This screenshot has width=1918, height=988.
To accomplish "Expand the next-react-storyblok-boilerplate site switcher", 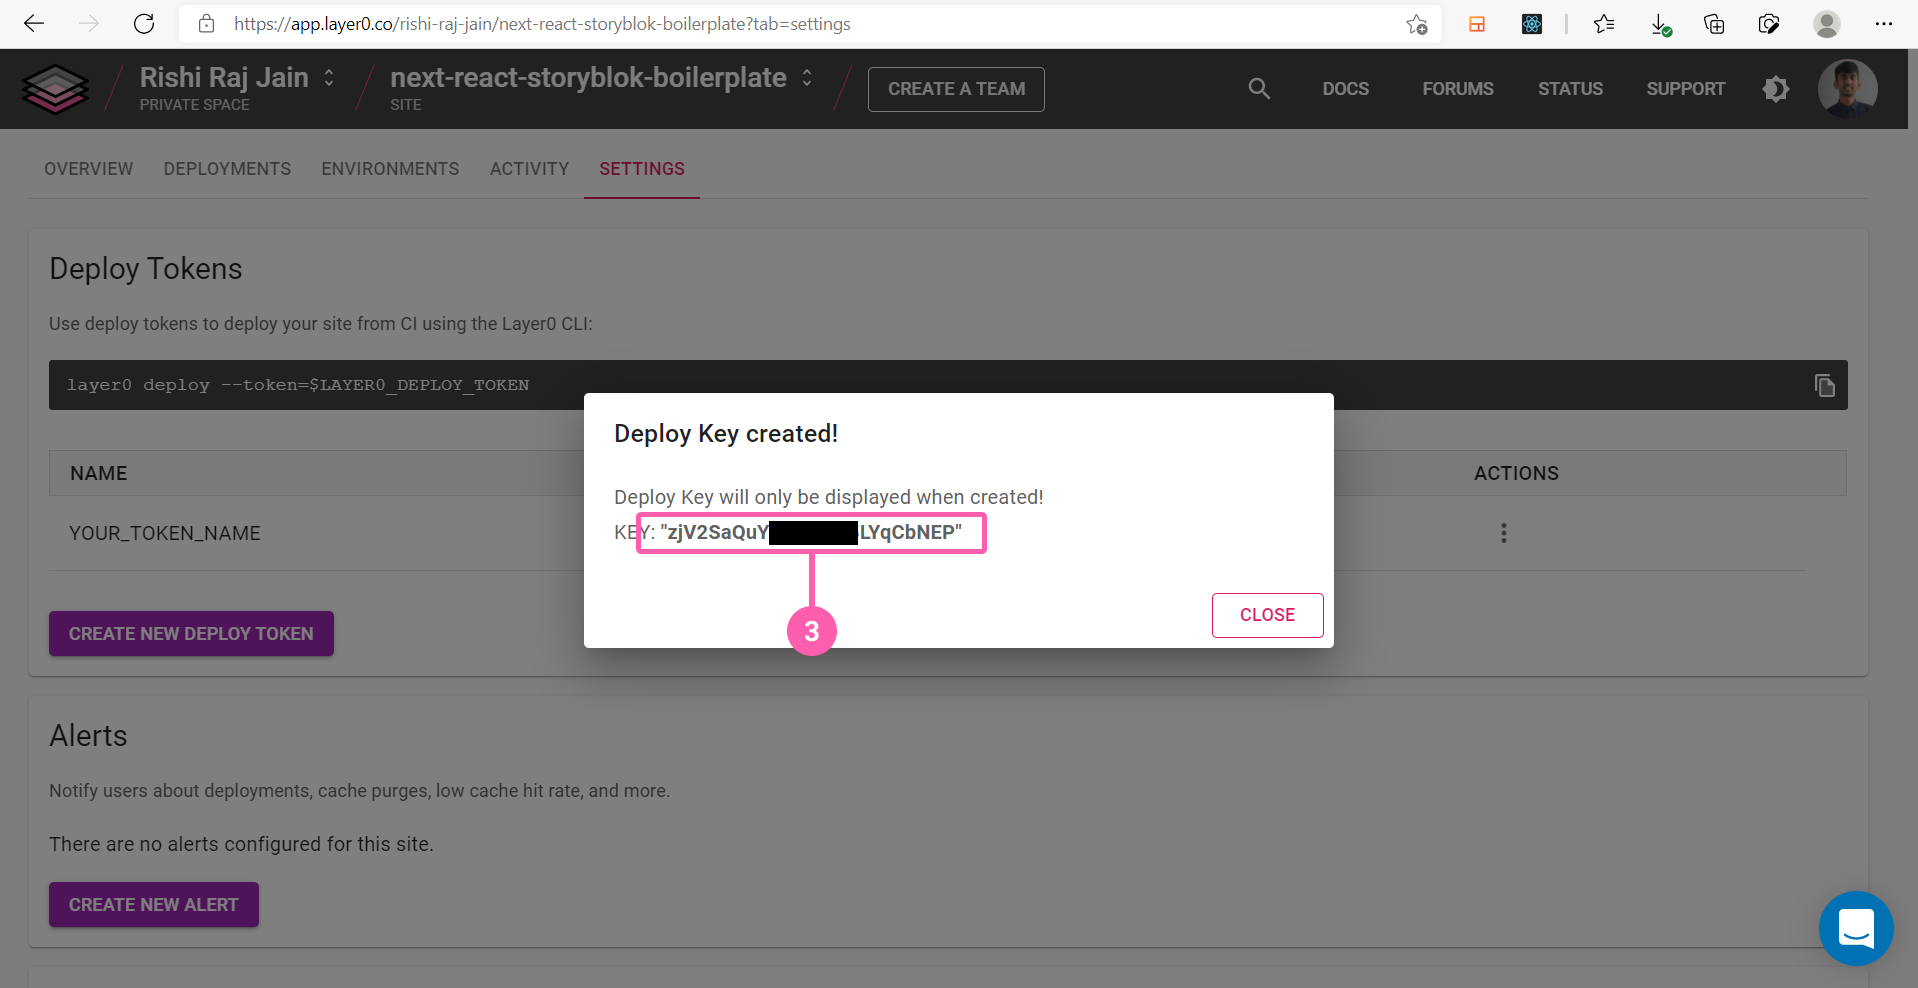I will tap(807, 78).
